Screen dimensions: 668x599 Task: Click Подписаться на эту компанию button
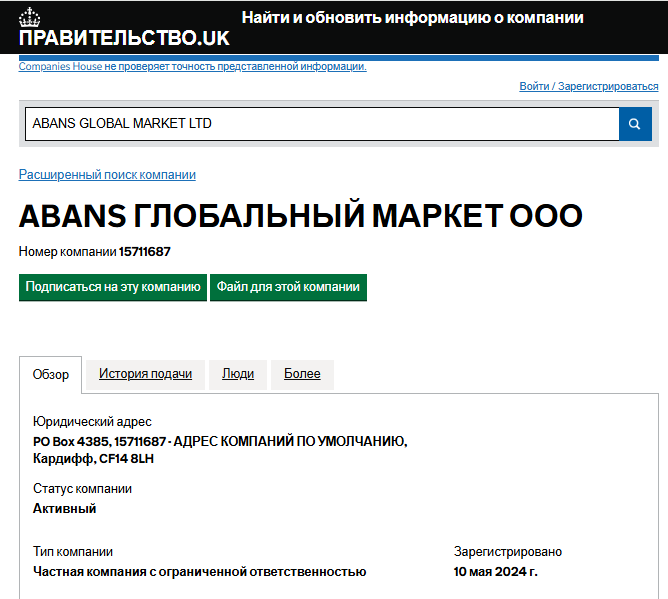(113, 287)
